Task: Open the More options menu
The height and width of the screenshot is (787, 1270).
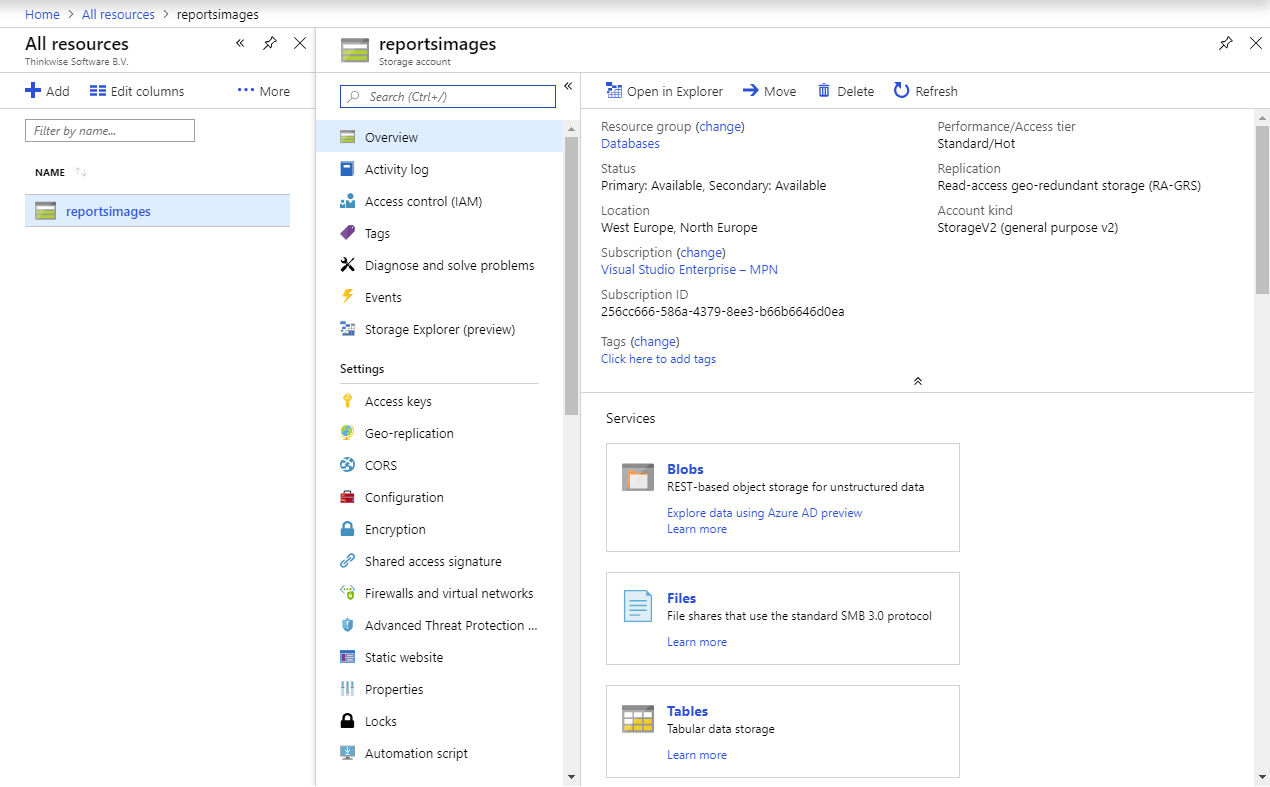Action: tap(264, 91)
